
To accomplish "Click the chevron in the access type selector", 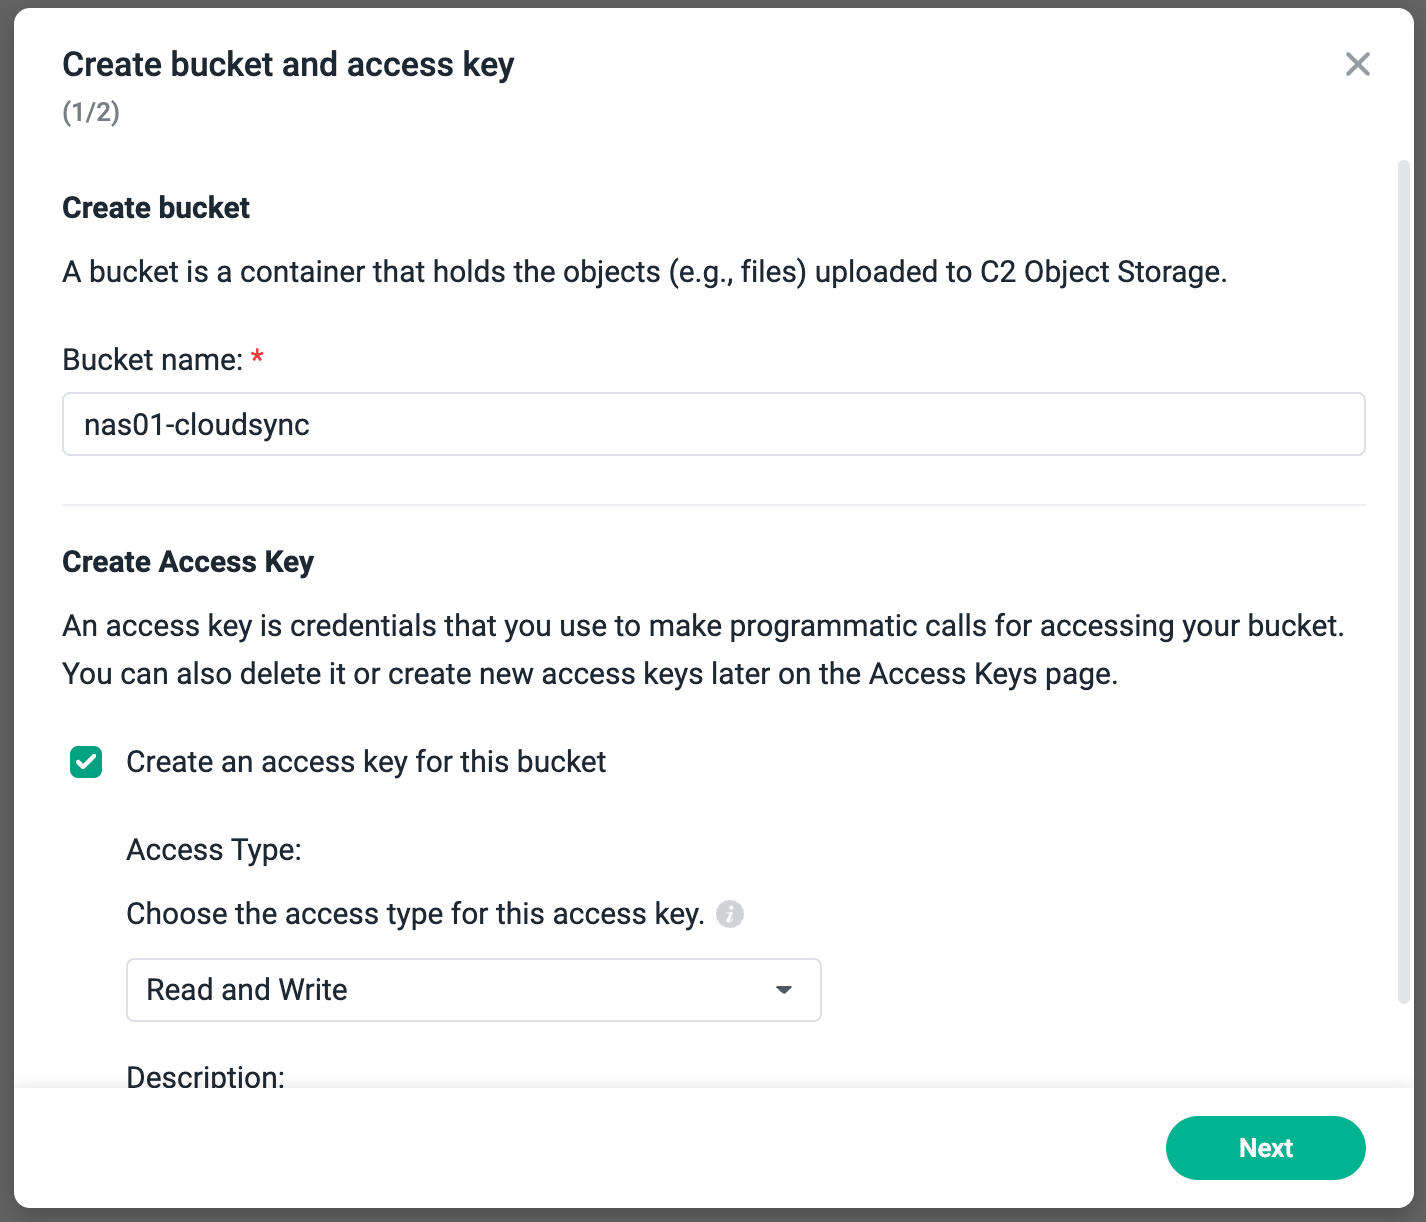I will point(783,990).
